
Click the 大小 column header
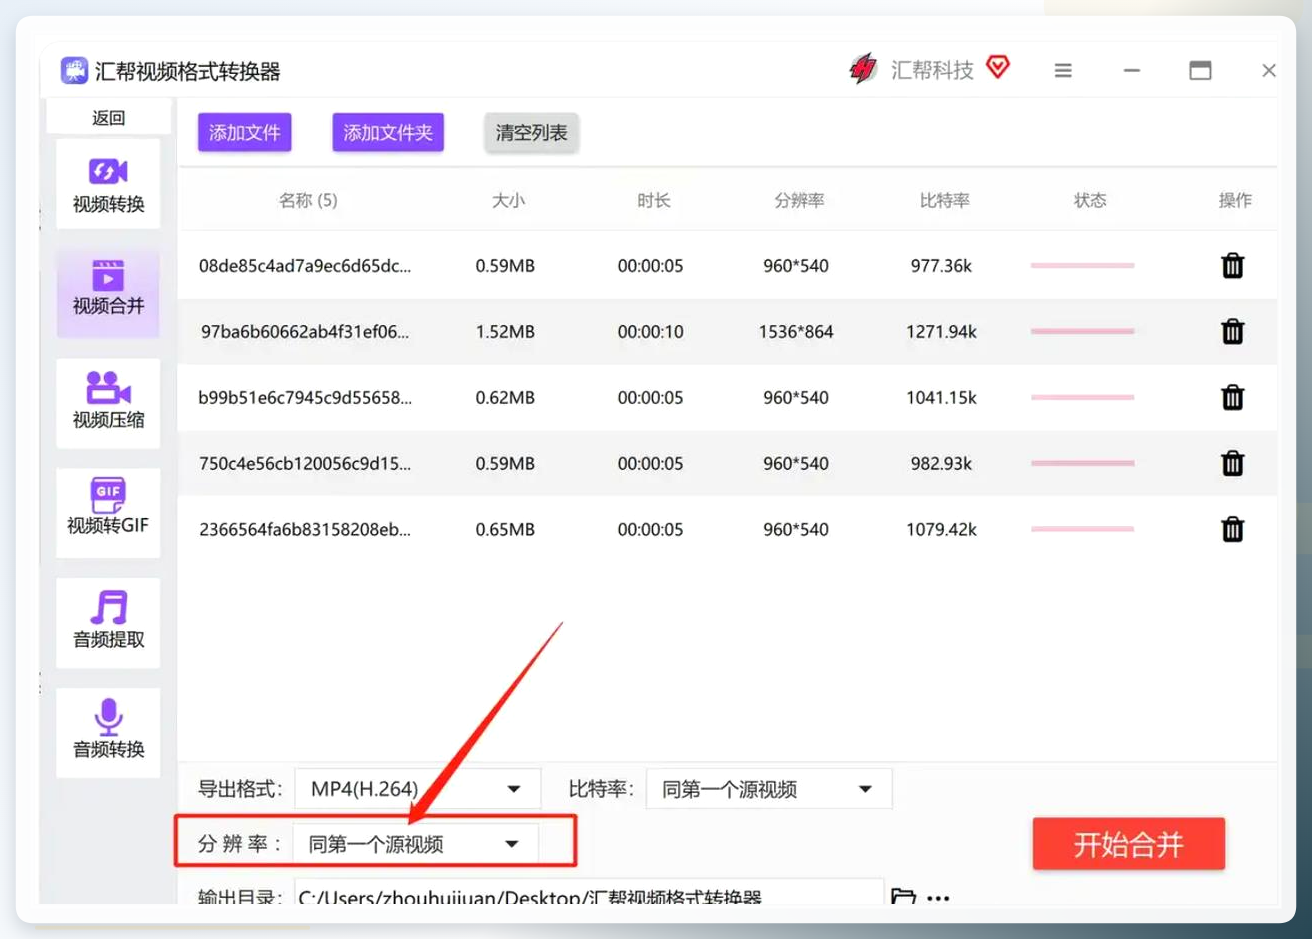coord(508,200)
